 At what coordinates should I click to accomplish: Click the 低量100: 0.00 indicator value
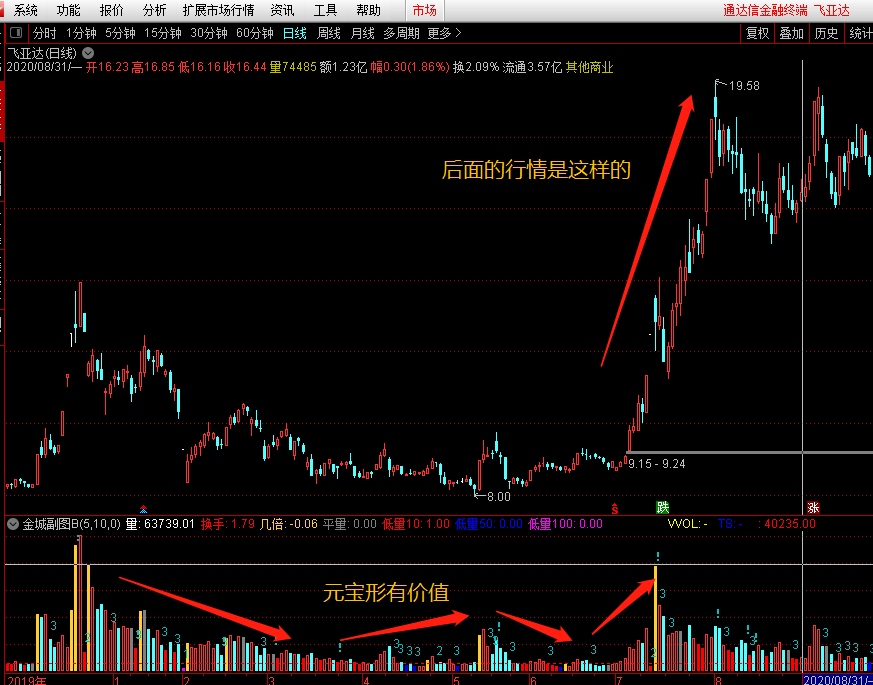[x=565, y=523]
